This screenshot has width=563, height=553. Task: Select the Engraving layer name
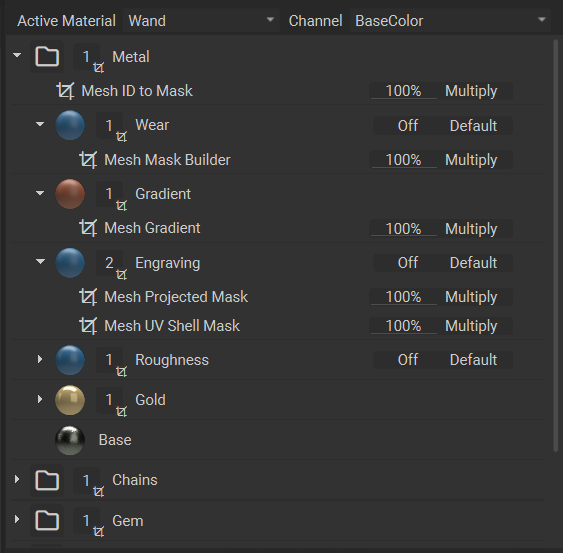click(x=168, y=263)
